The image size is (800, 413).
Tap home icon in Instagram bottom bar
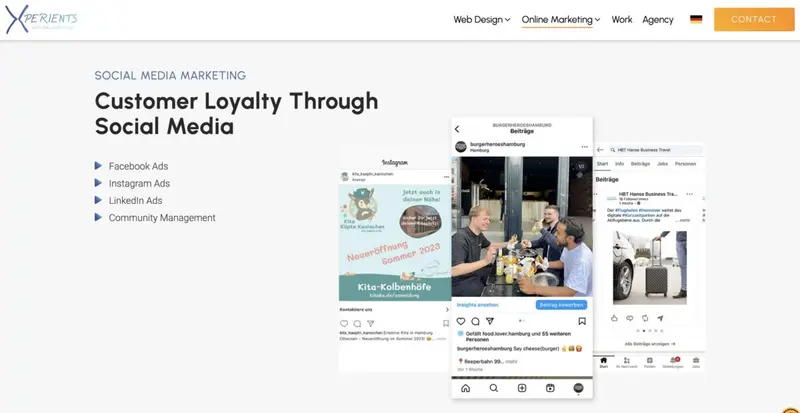465,388
